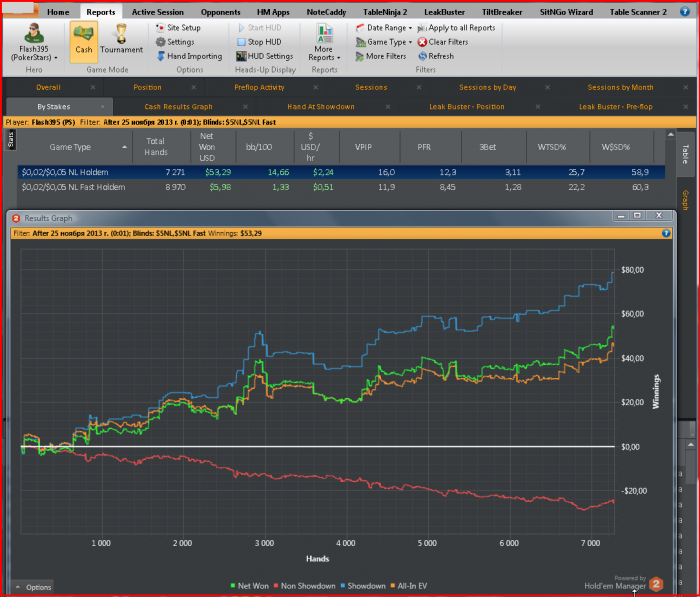The width and height of the screenshot is (700, 597).
Task: Close the Cash Results Graph tab
Action: tap(245, 107)
